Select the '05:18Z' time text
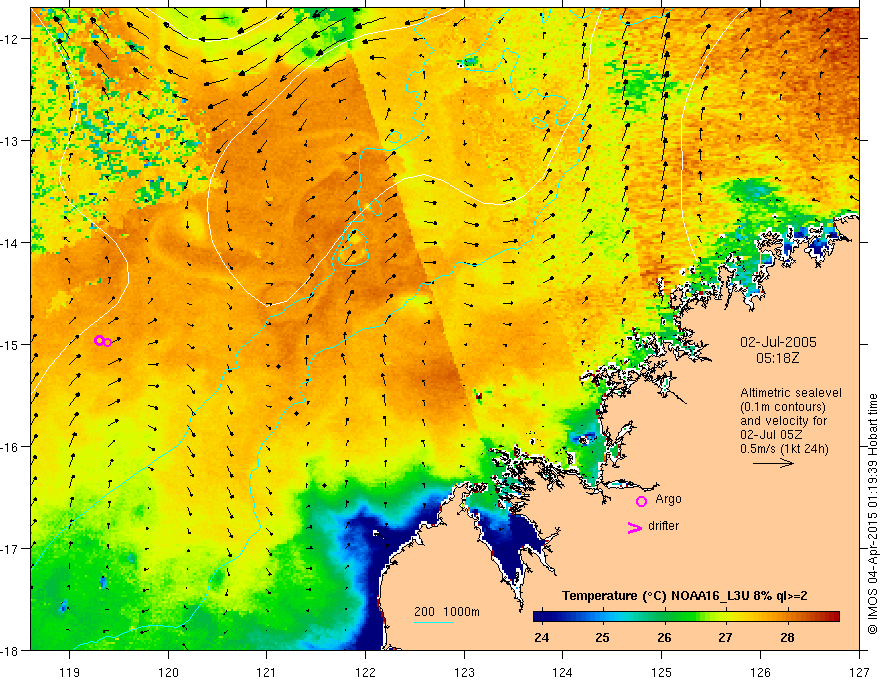The height and width of the screenshot is (680, 880). tap(778, 357)
